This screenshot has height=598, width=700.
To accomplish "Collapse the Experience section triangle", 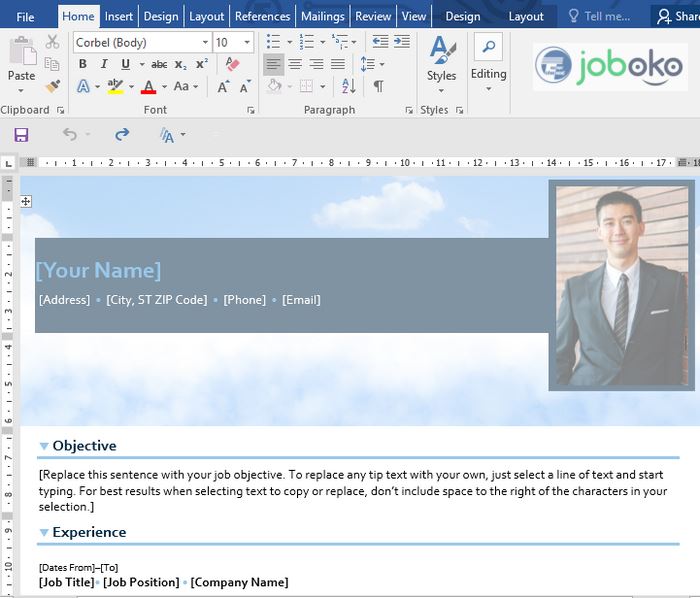I will pos(44,532).
